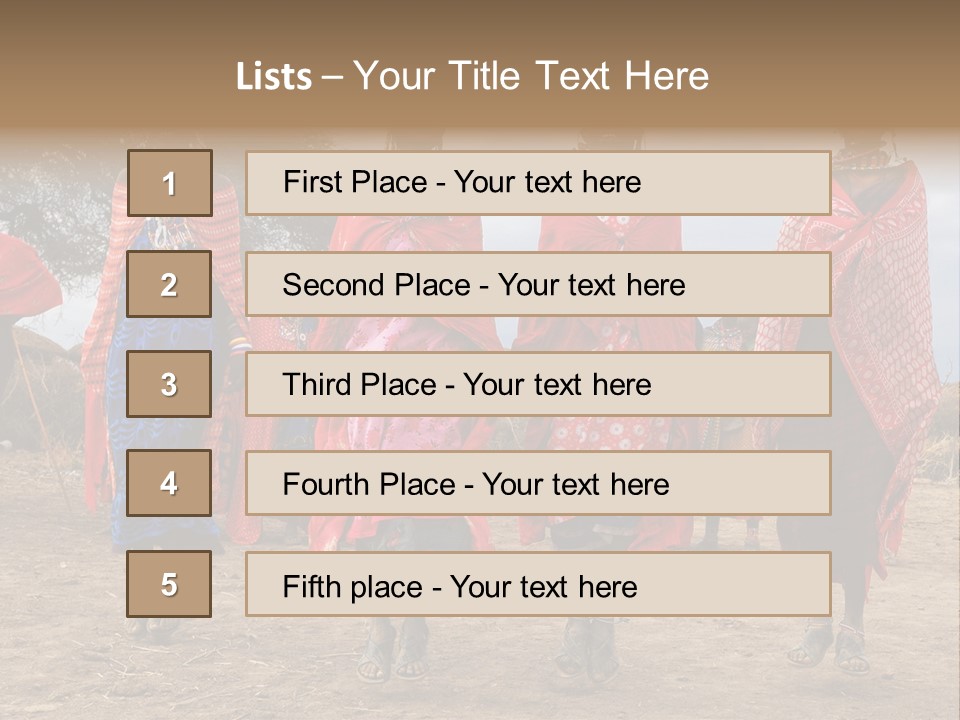Select the 'Fourth Place' text bar
This screenshot has height=720, width=960.
point(538,483)
